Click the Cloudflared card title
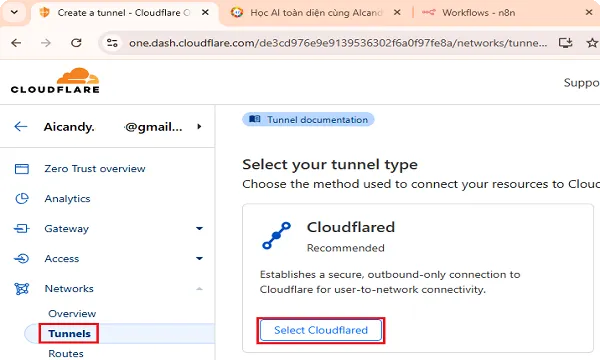Image resolution: width=600 pixels, height=360 pixels. click(x=351, y=227)
